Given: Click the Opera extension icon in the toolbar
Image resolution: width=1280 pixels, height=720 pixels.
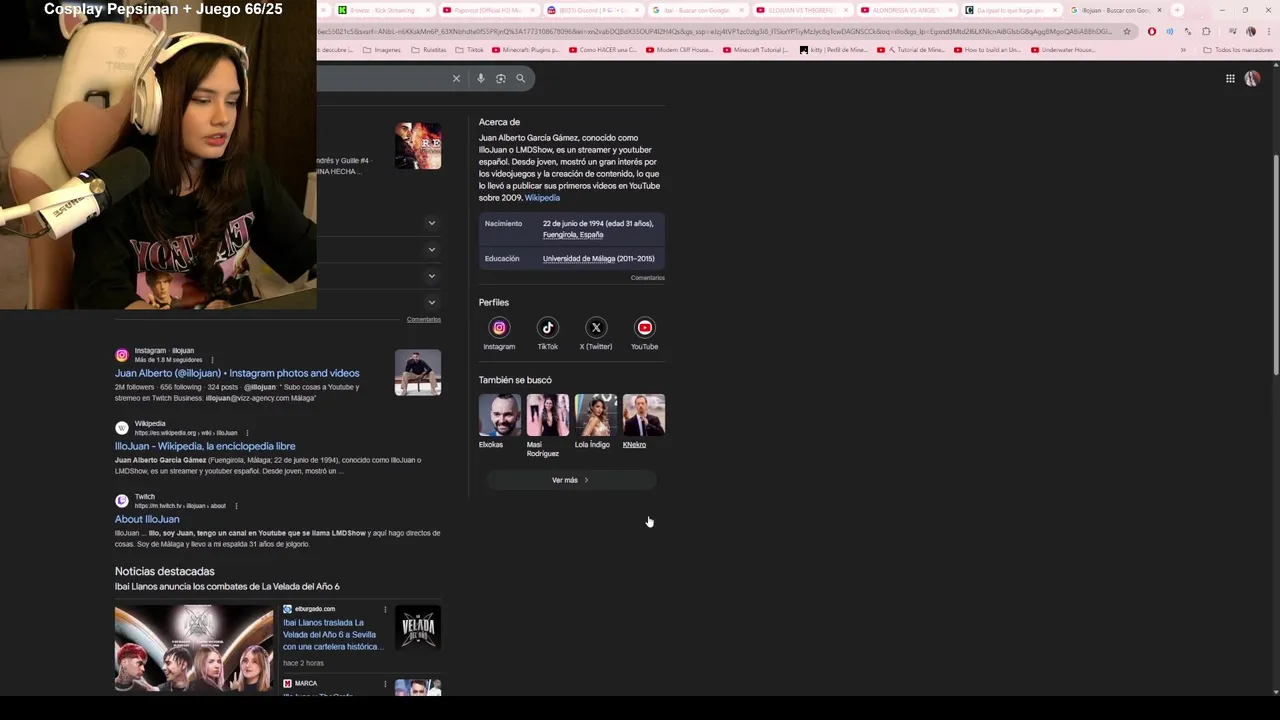Looking at the screenshot, I should (1152, 31).
